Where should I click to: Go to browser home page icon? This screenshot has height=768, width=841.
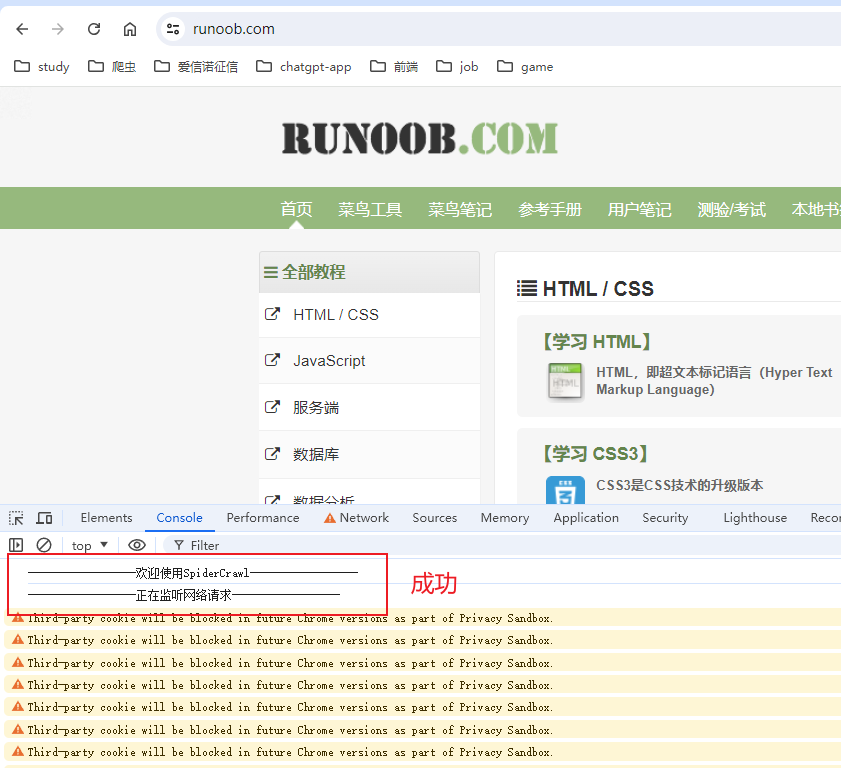click(x=130, y=29)
